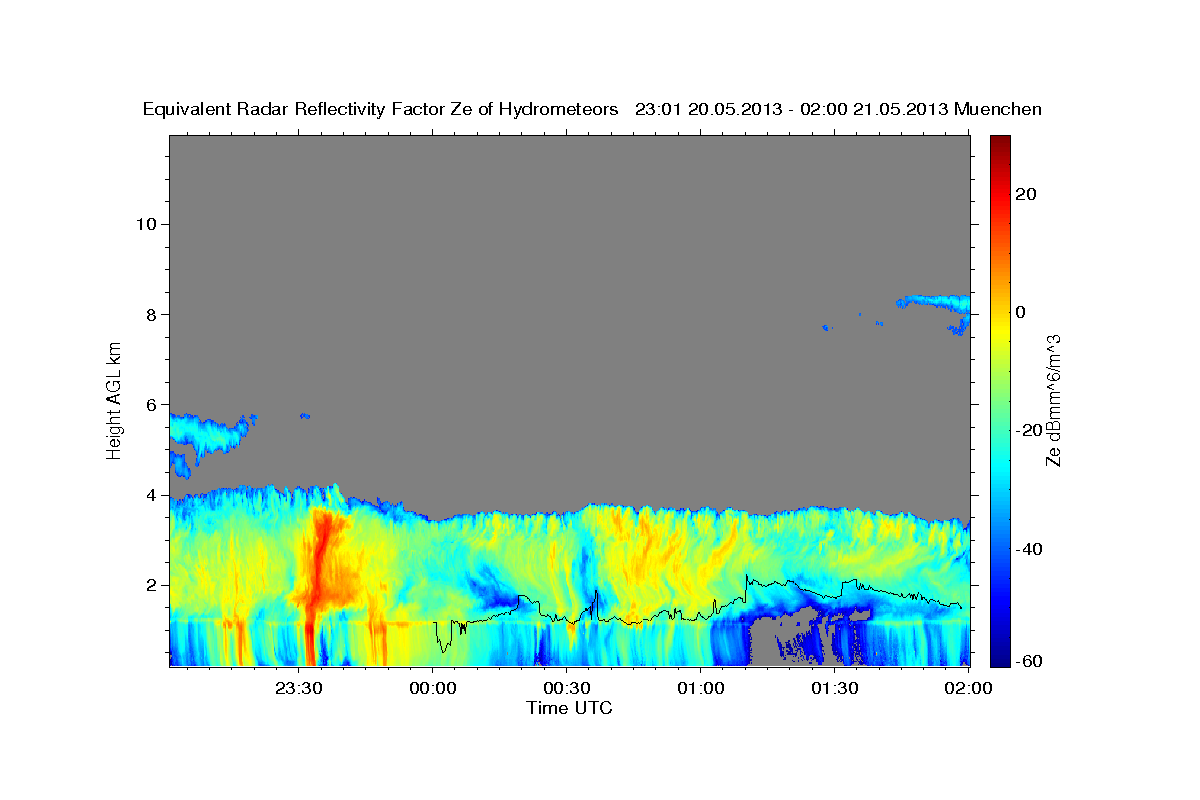Click the height tick label '2' on left axis
The height and width of the screenshot is (800, 1200).
point(149,585)
